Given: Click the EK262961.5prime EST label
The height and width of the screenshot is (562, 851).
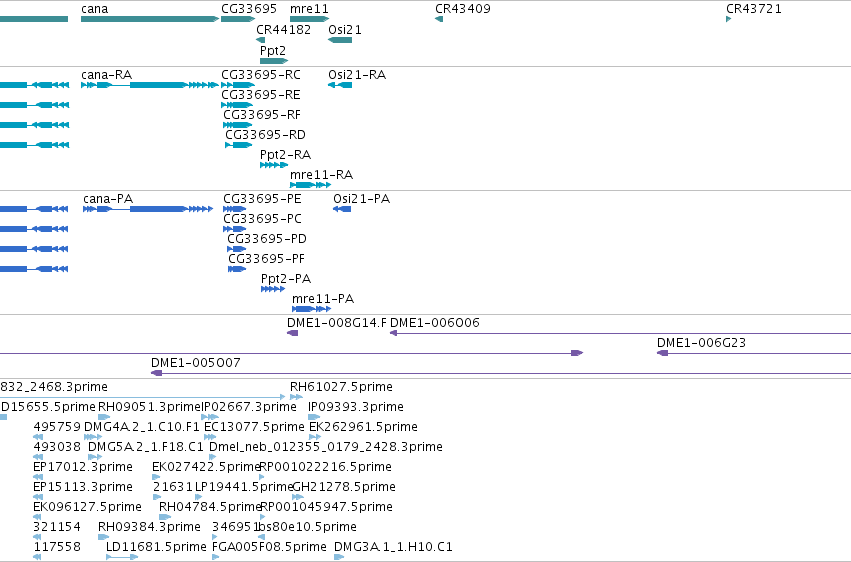Looking at the screenshot, I should pos(363,427).
